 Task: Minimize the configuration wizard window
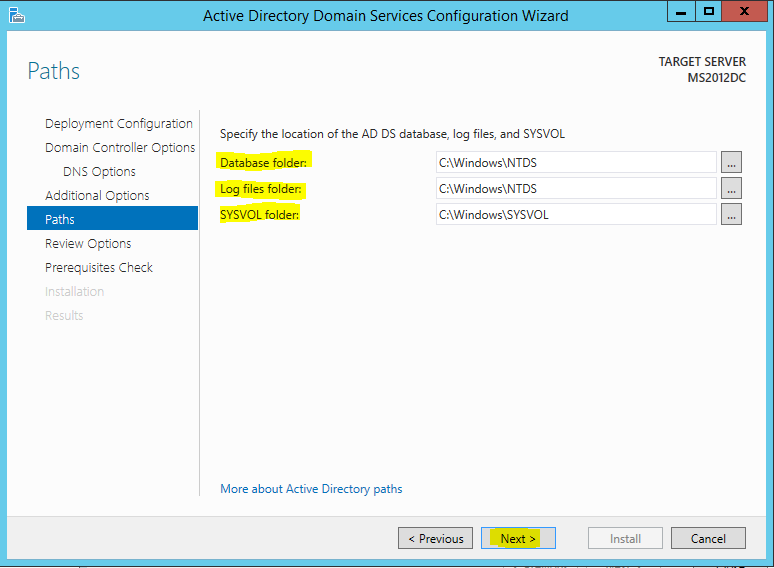(x=681, y=11)
